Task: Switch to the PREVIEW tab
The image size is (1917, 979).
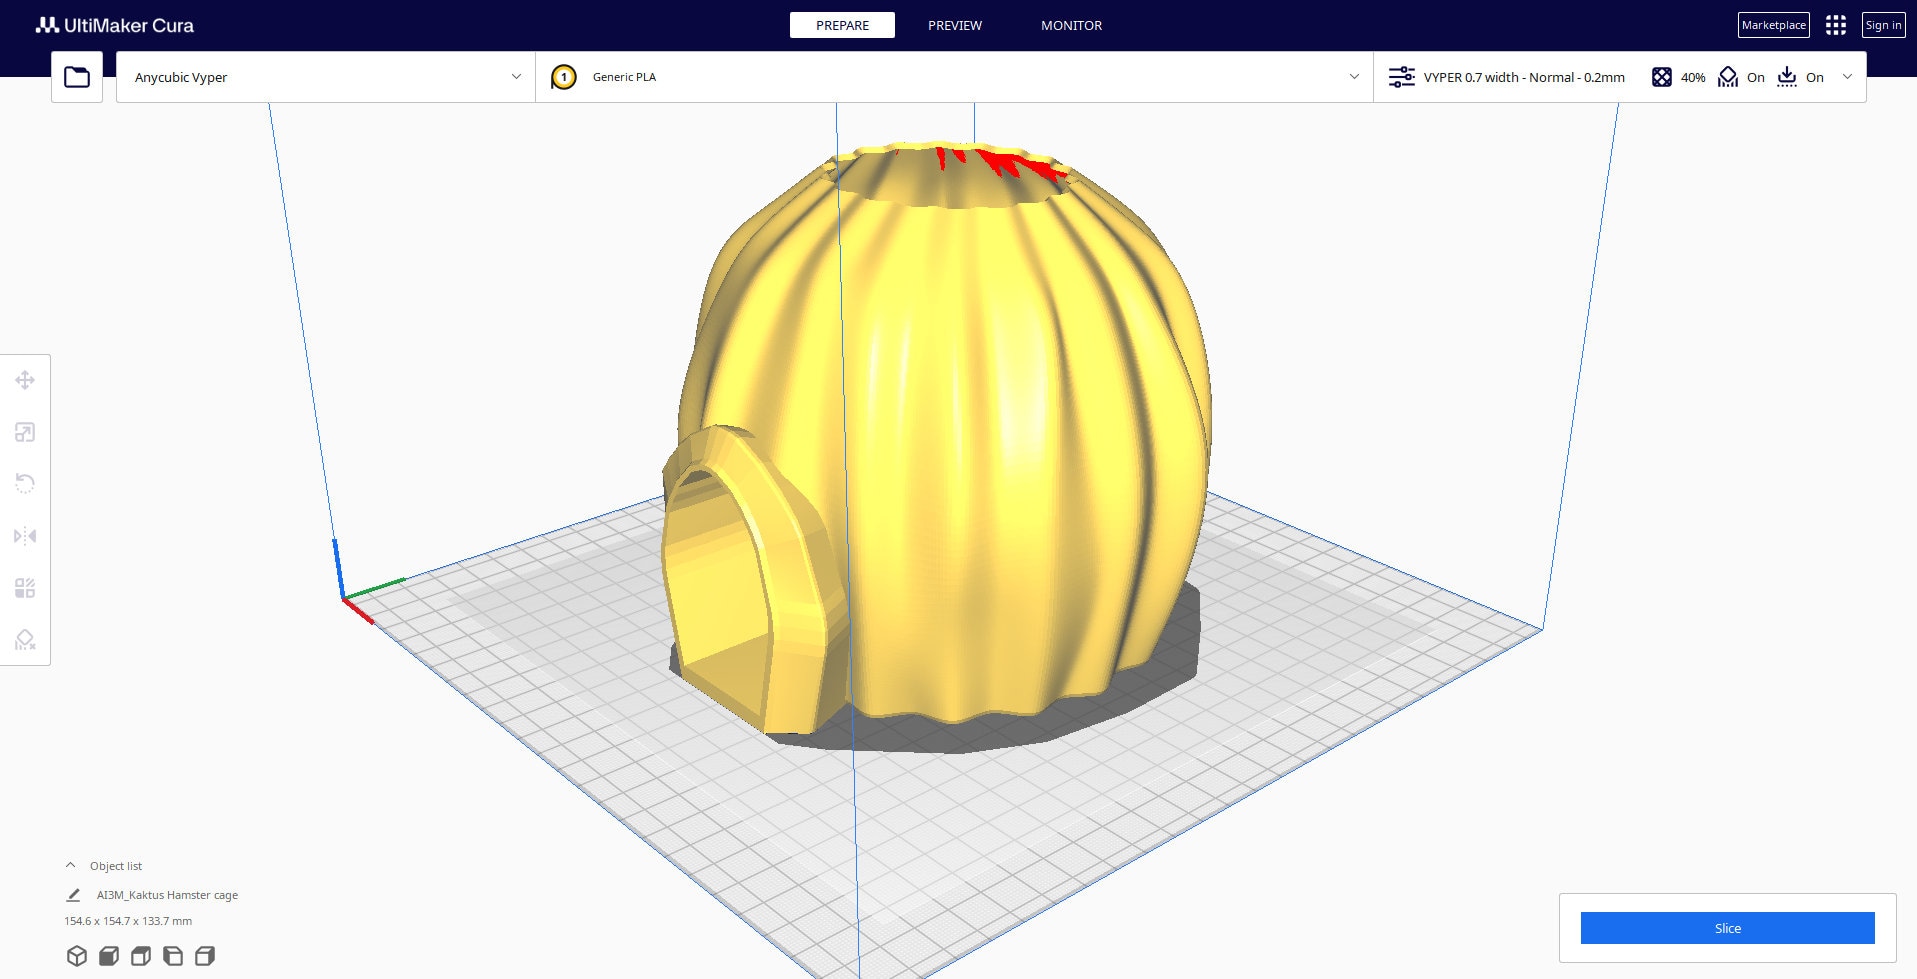Action: tap(954, 25)
